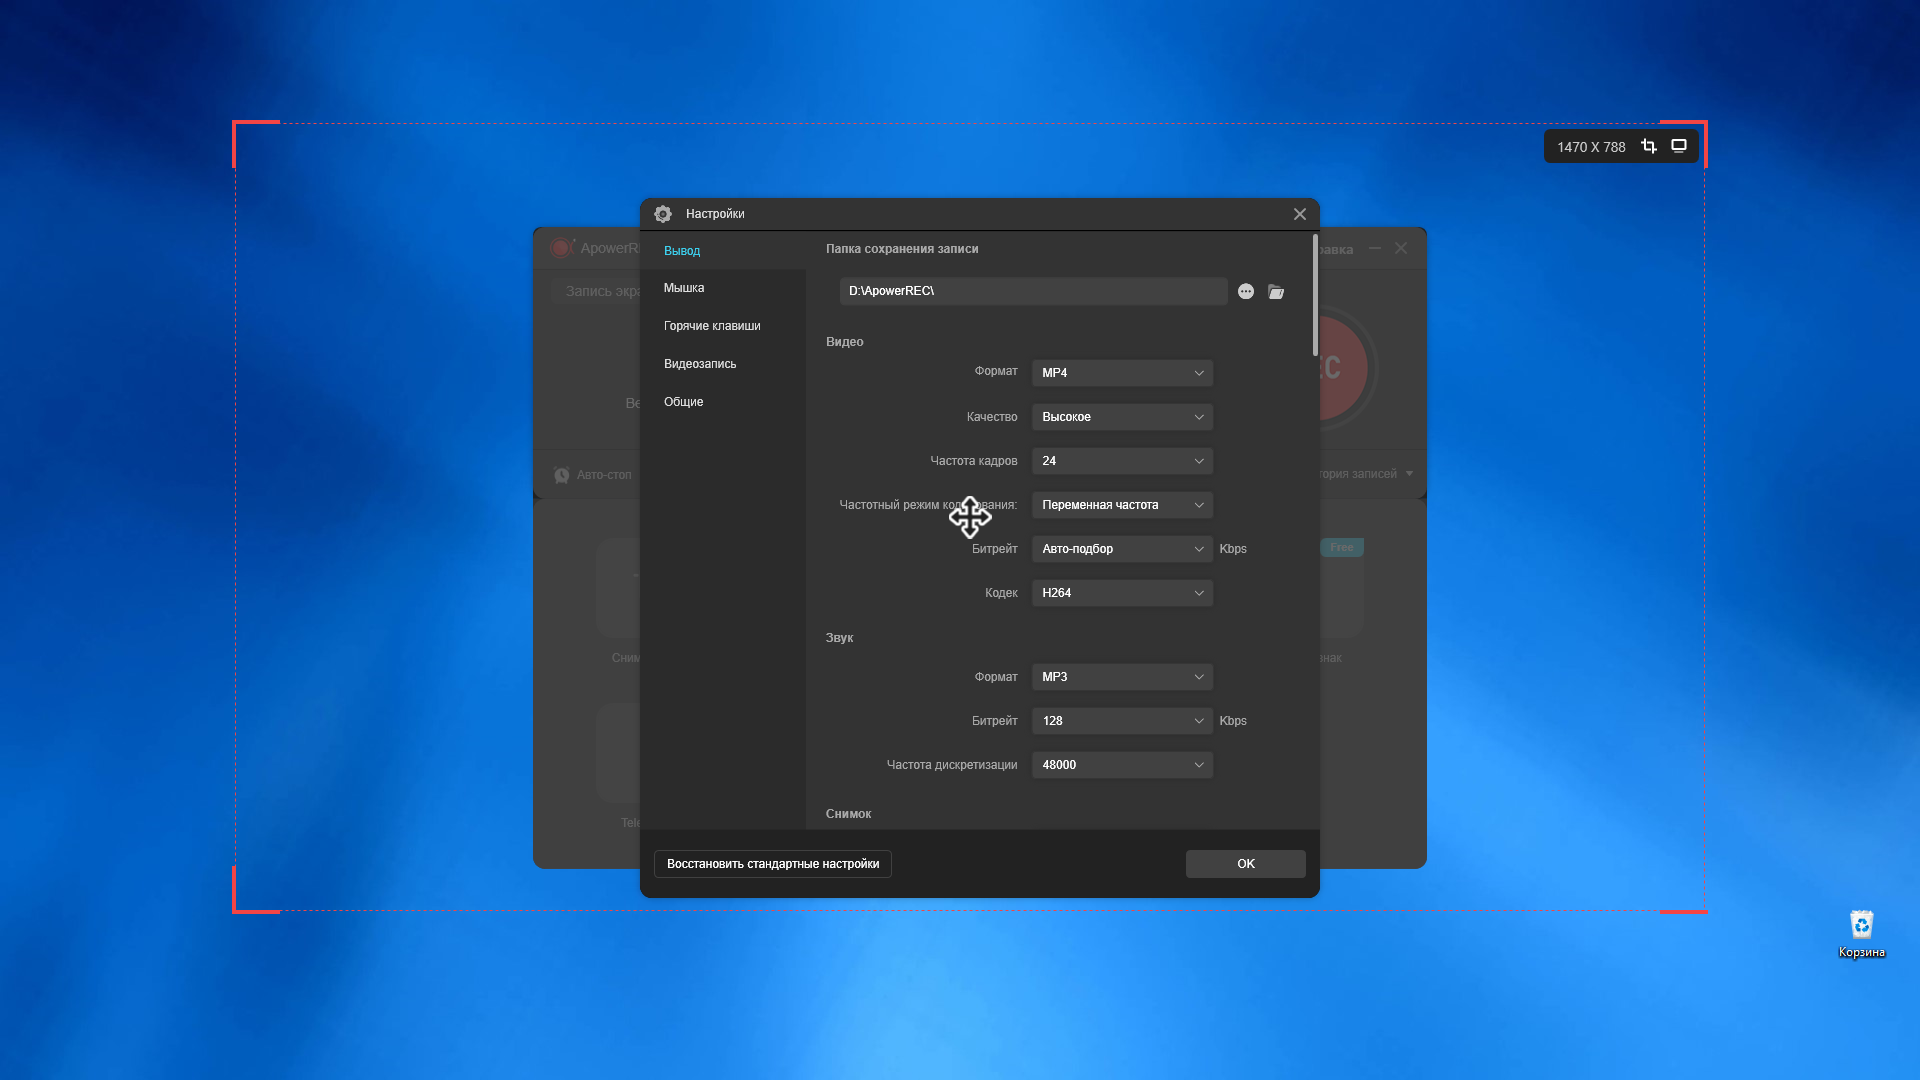Open the Качество dropdown set to Высокое
This screenshot has width=1920, height=1080.
point(1122,417)
